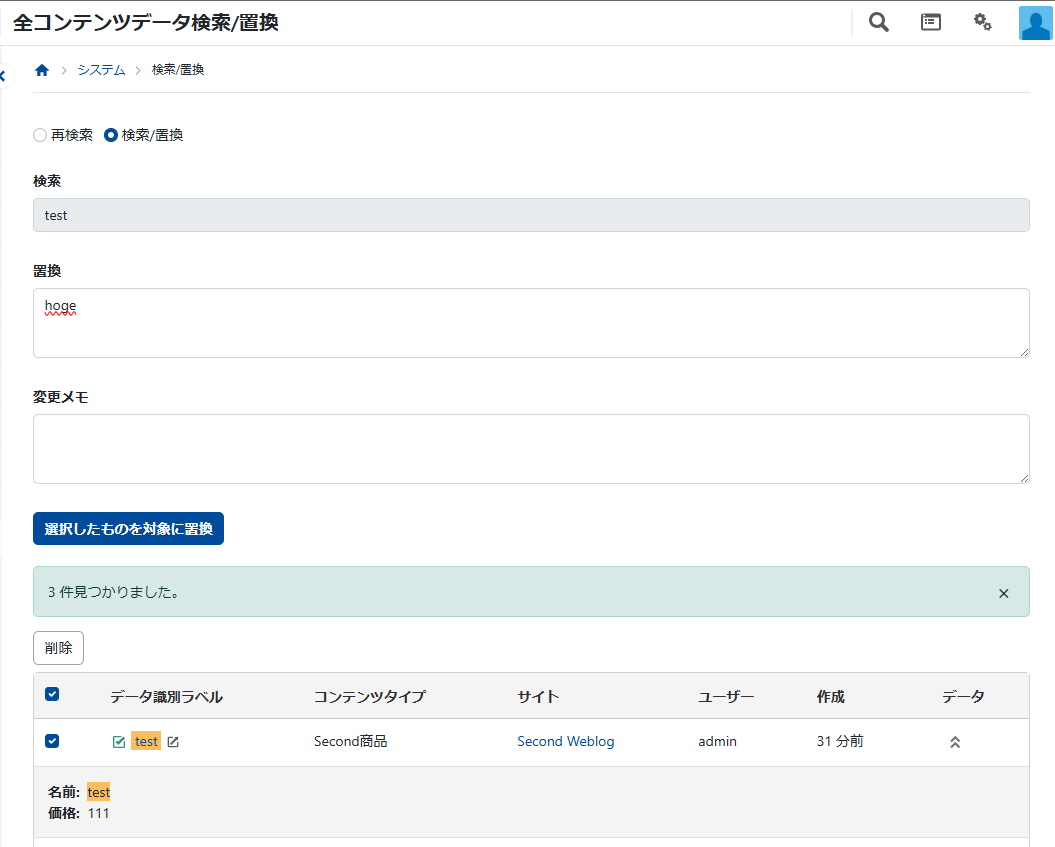This screenshot has width=1055, height=847.
Task: Open the Second Weblog site link
Action: point(565,742)
